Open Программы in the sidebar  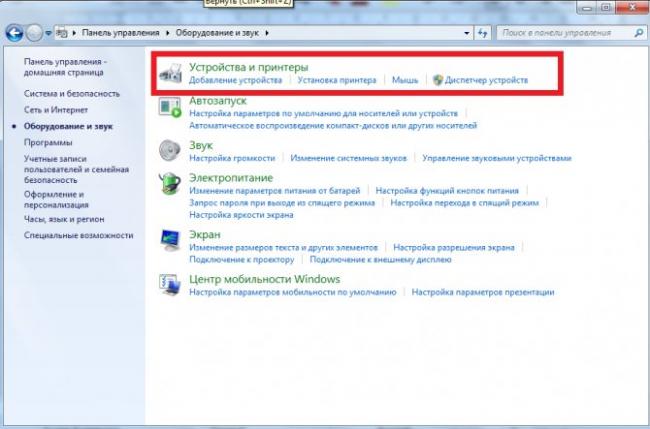coord(48,143)
